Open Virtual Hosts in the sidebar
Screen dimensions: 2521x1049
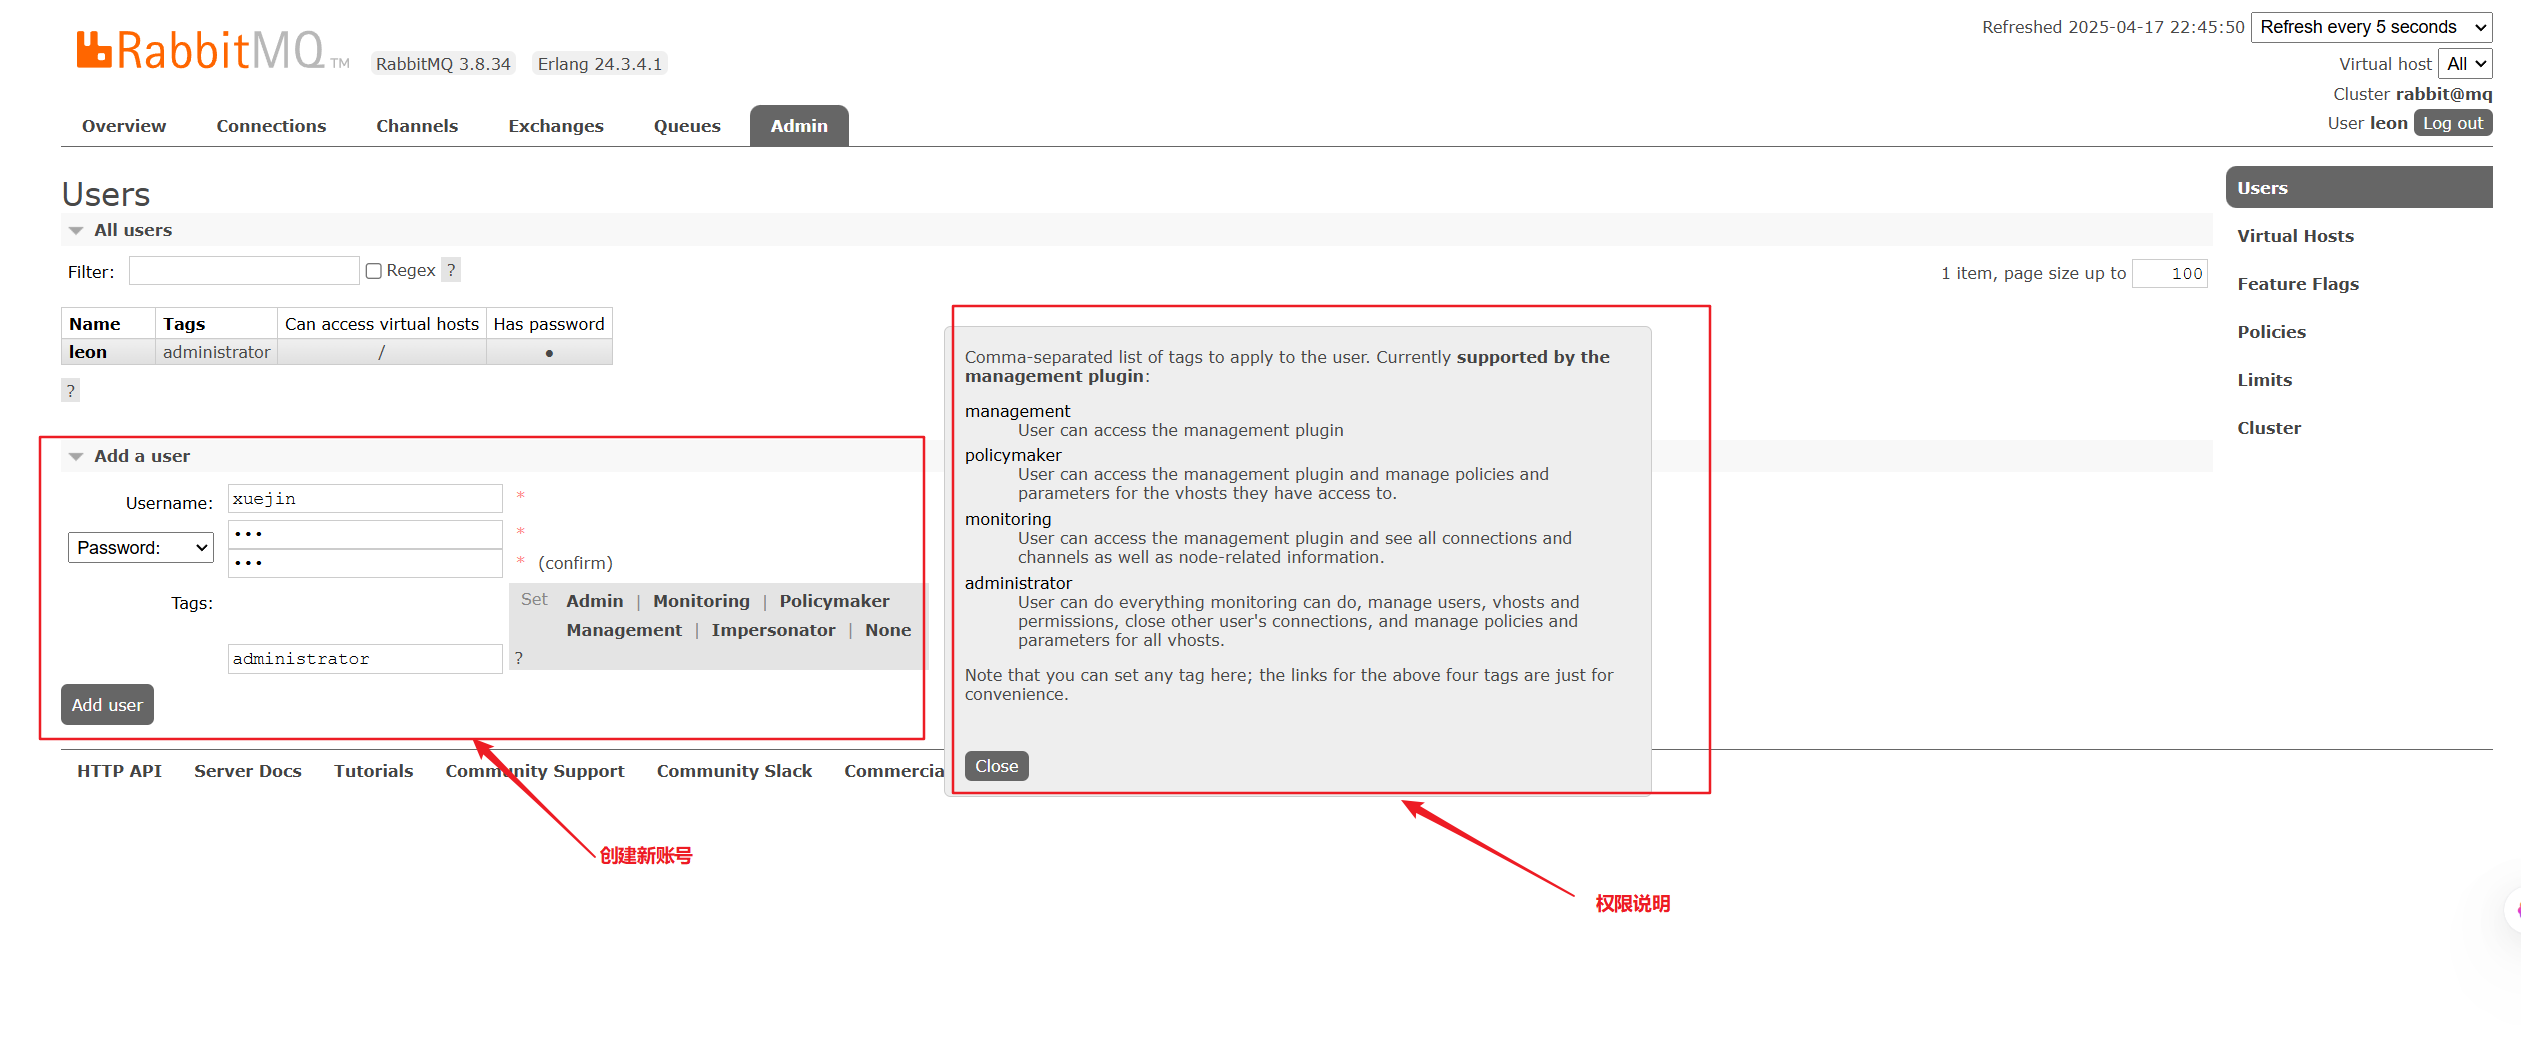(x=2295, y=236)
